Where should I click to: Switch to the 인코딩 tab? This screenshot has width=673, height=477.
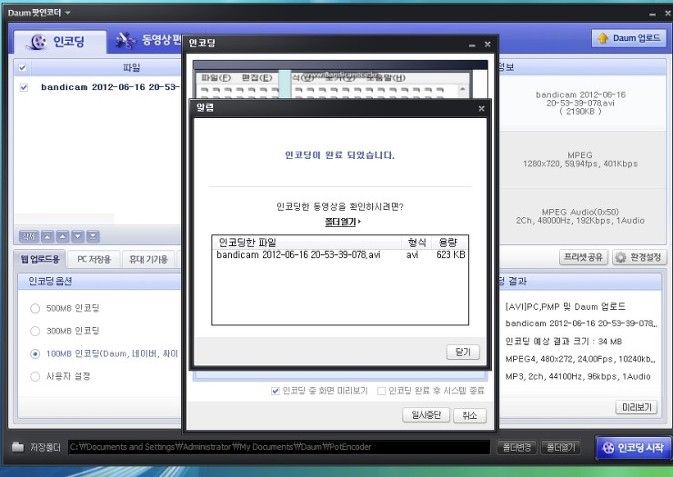[x=60, y=42]
